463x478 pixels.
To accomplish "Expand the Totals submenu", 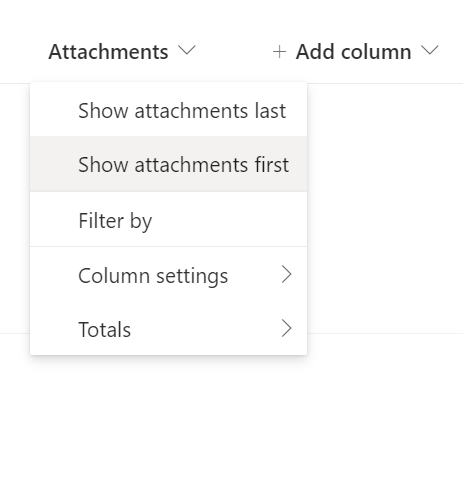I will coord(168,329).
